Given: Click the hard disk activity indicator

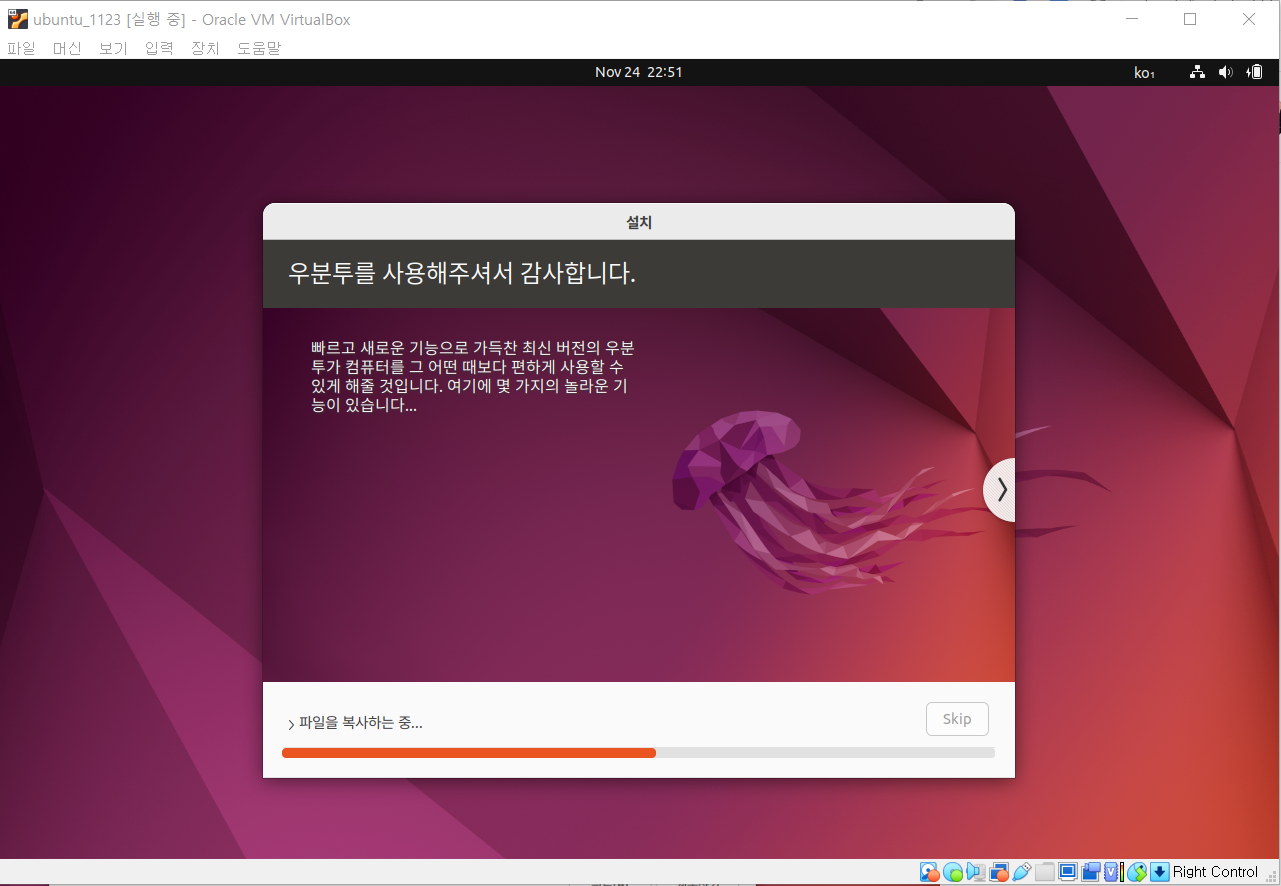Looking at the screenshot, I should 930,872.
